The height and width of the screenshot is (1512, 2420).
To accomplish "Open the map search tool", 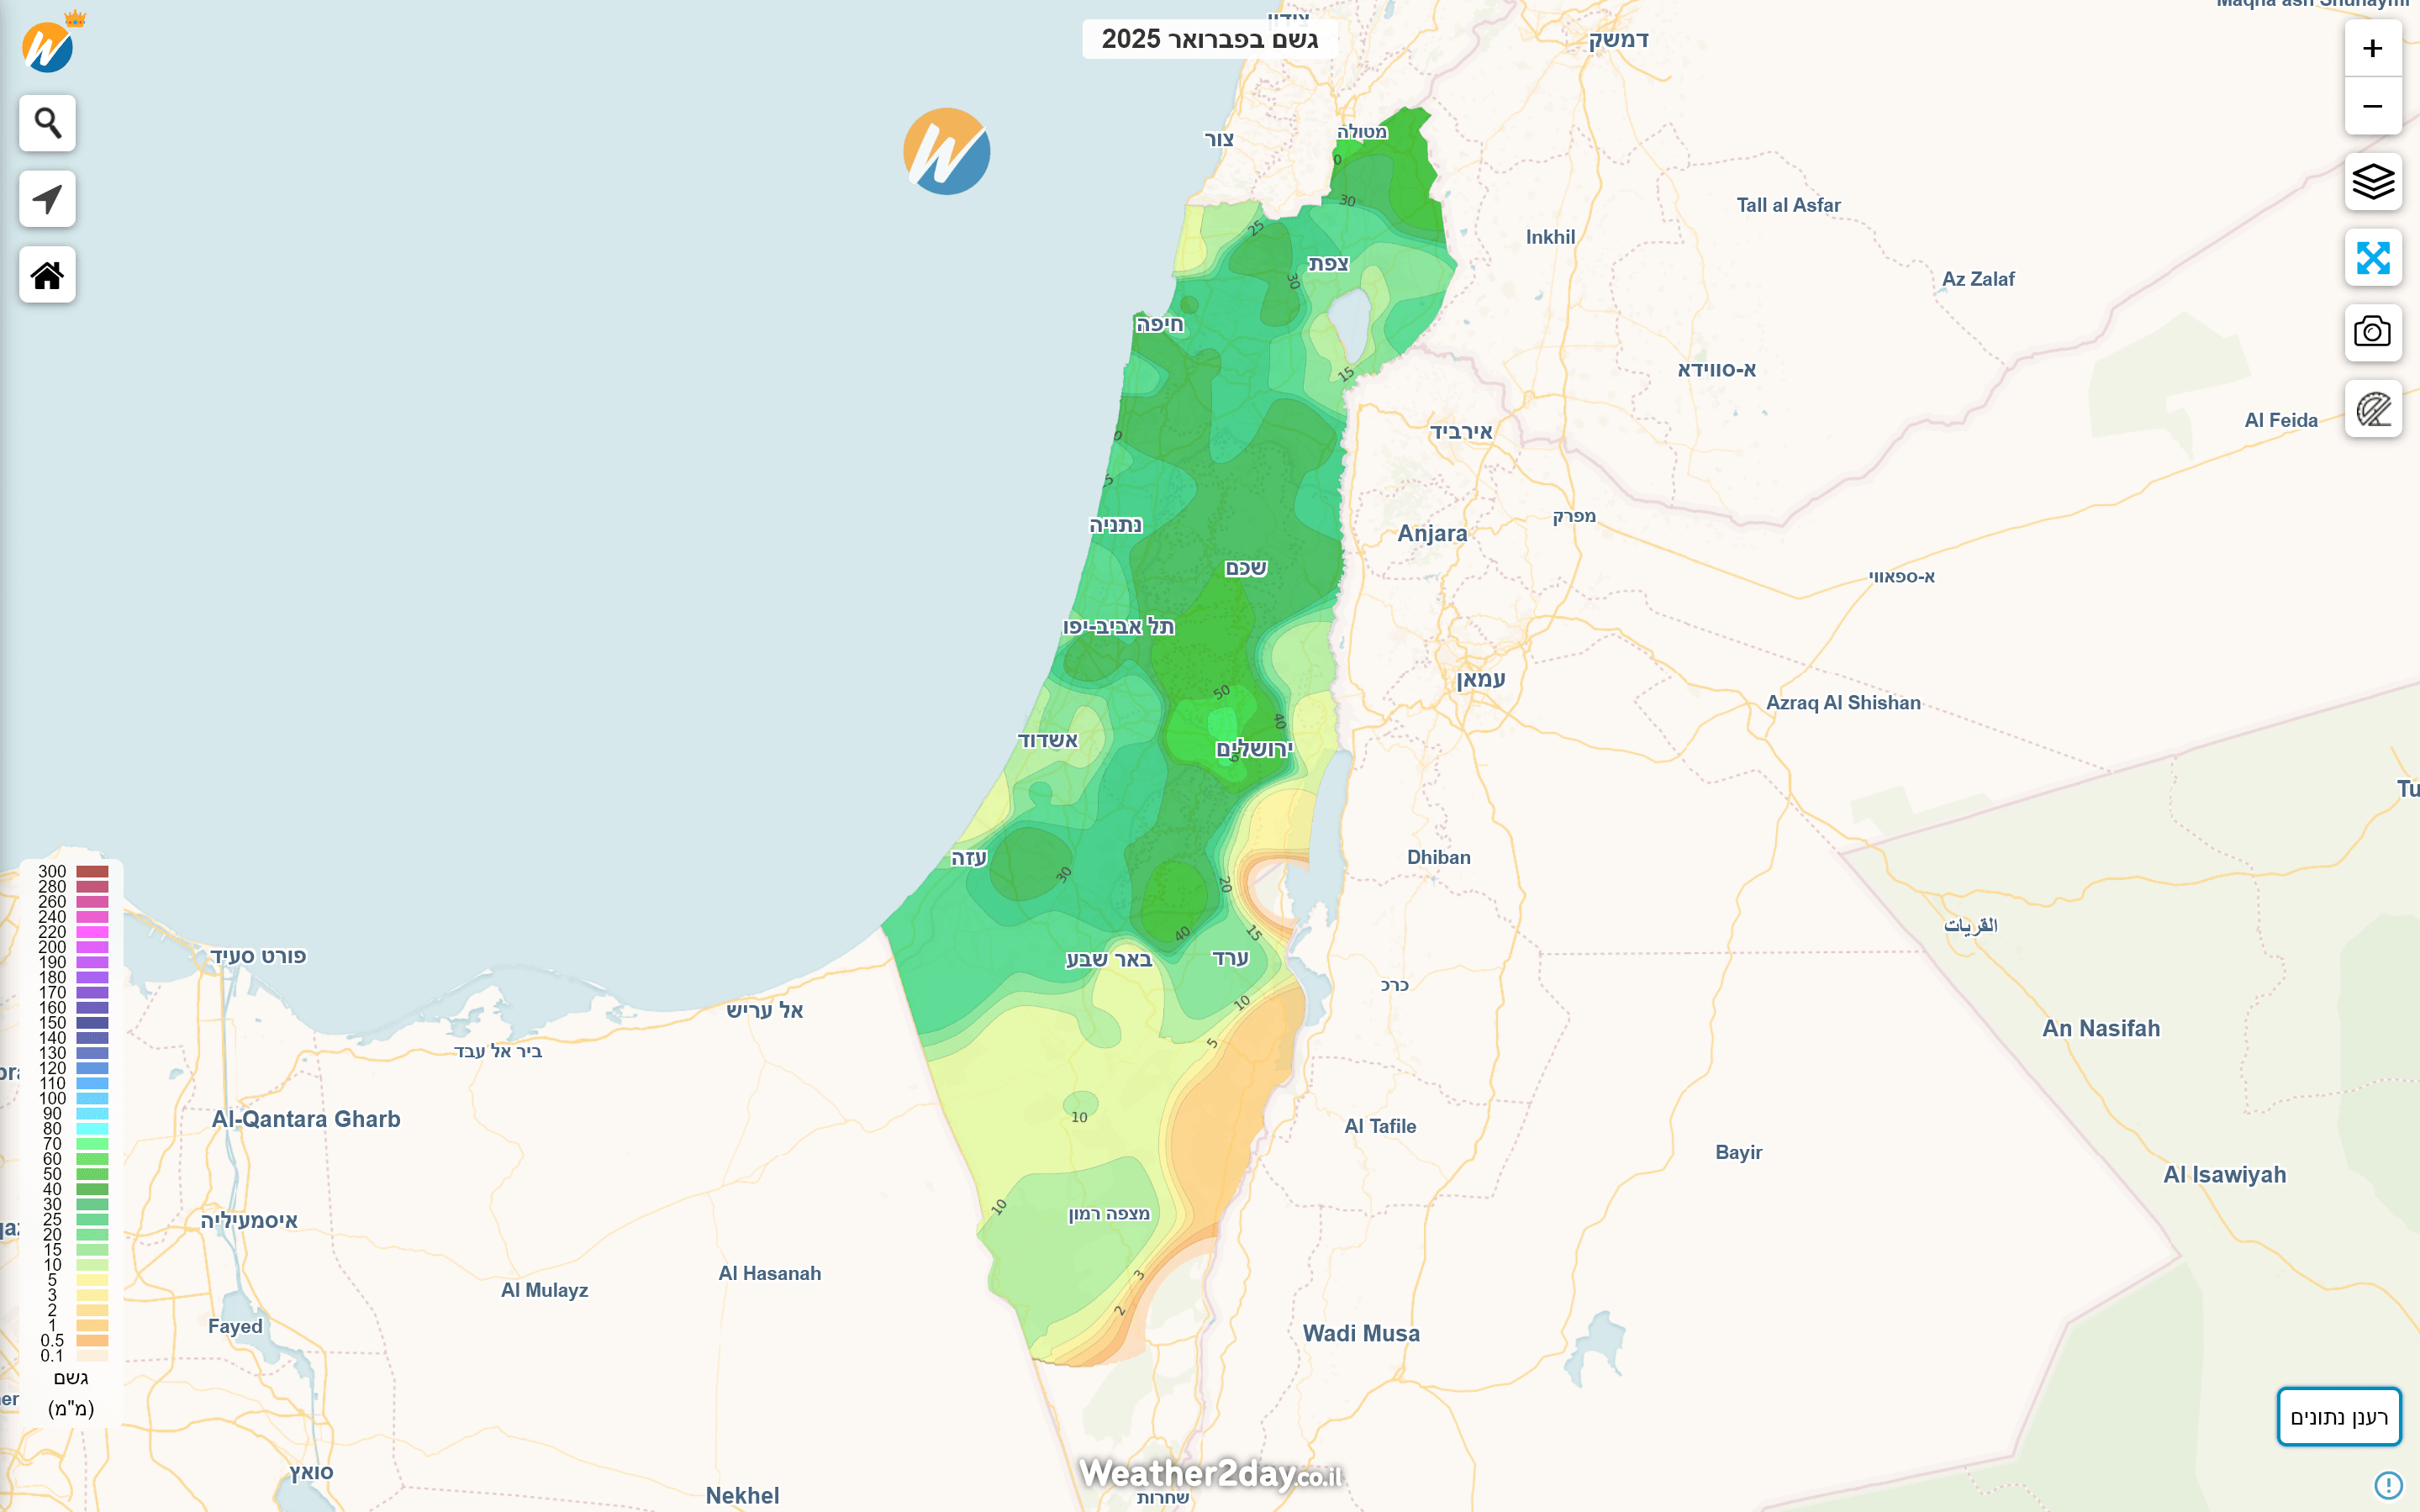I will (x=47, y=123).
